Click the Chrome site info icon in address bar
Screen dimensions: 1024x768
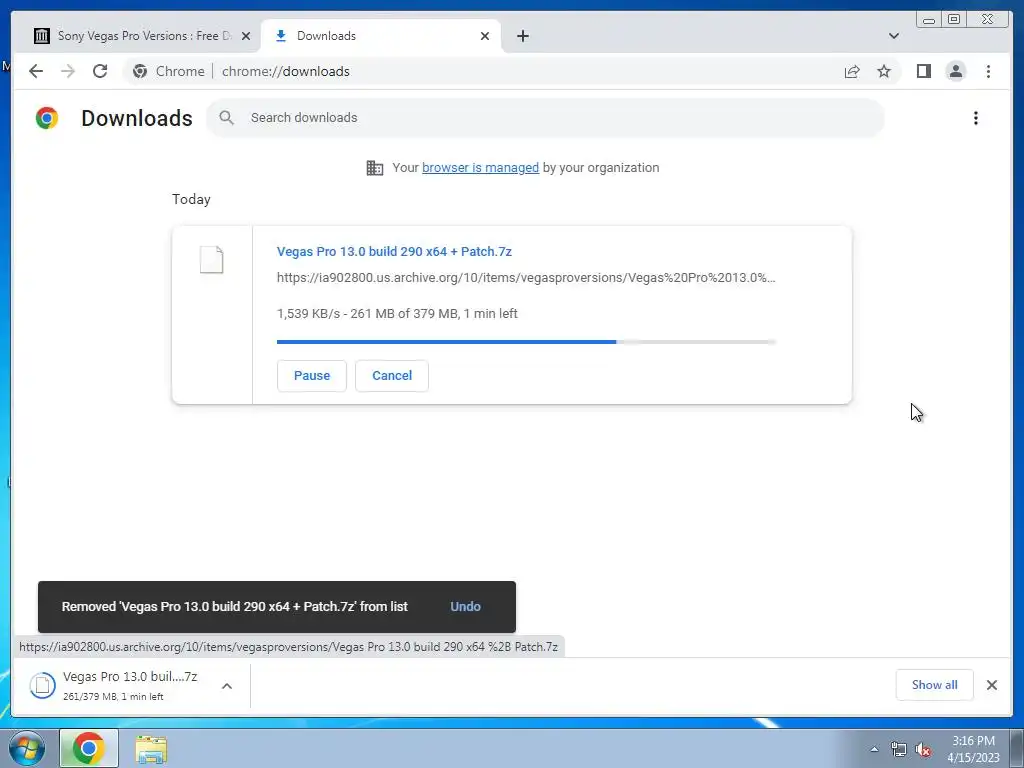tap(140, 71)
